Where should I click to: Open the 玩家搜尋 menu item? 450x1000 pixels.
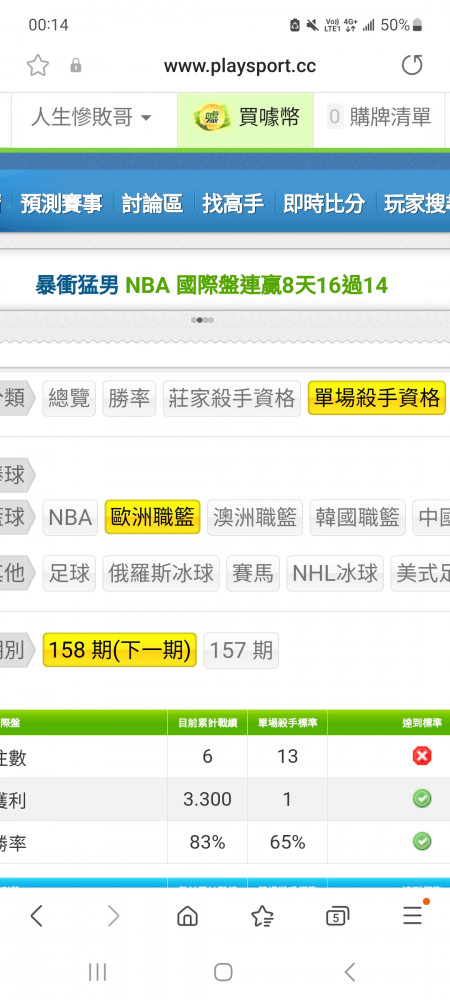[x=417, y=203]
